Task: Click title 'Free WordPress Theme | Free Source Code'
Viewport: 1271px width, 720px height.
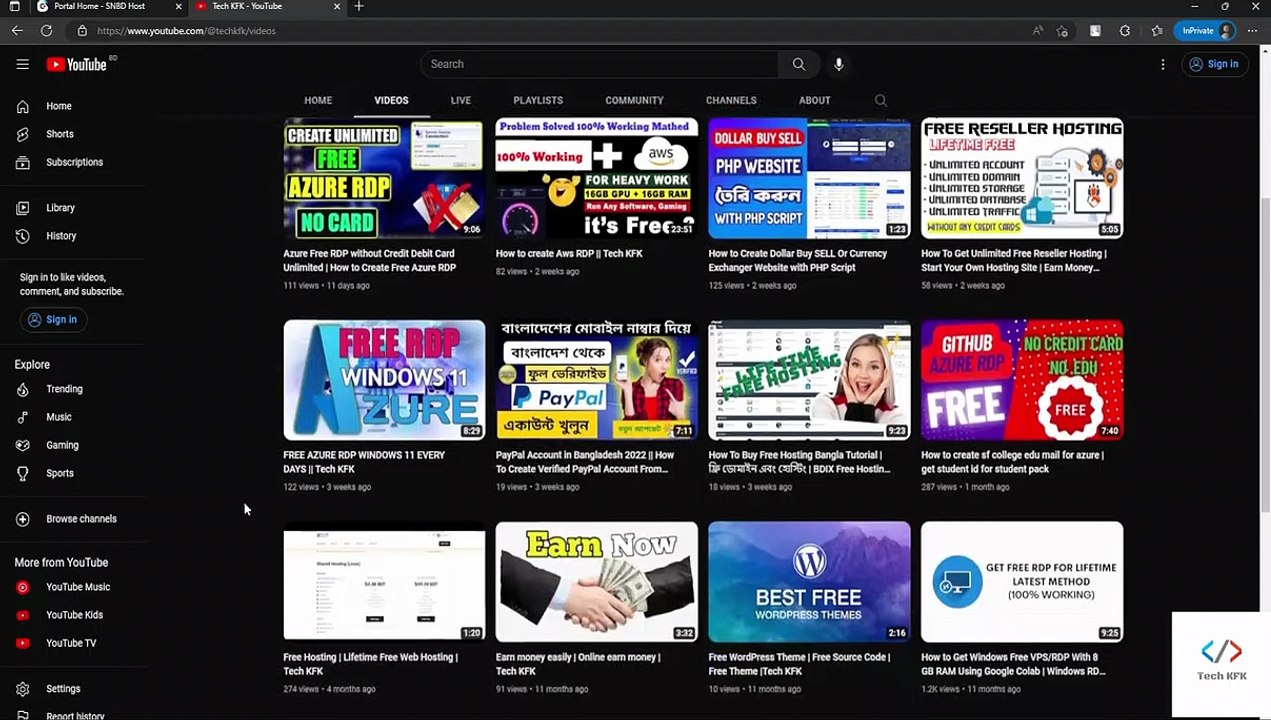Action: 799,664
